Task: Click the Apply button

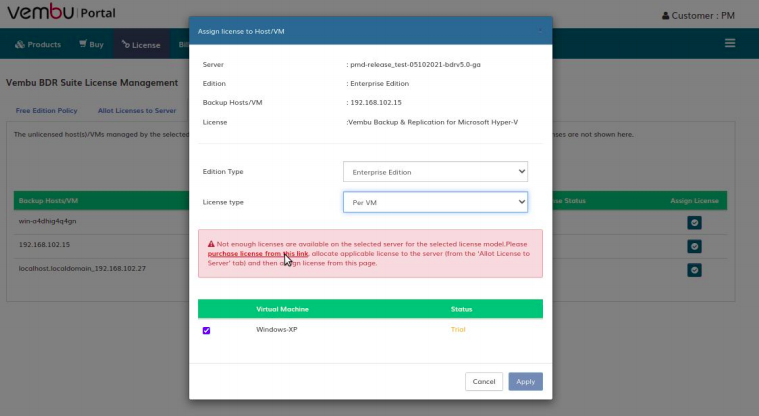Action: pyautogui.click(x=525, y=382)
